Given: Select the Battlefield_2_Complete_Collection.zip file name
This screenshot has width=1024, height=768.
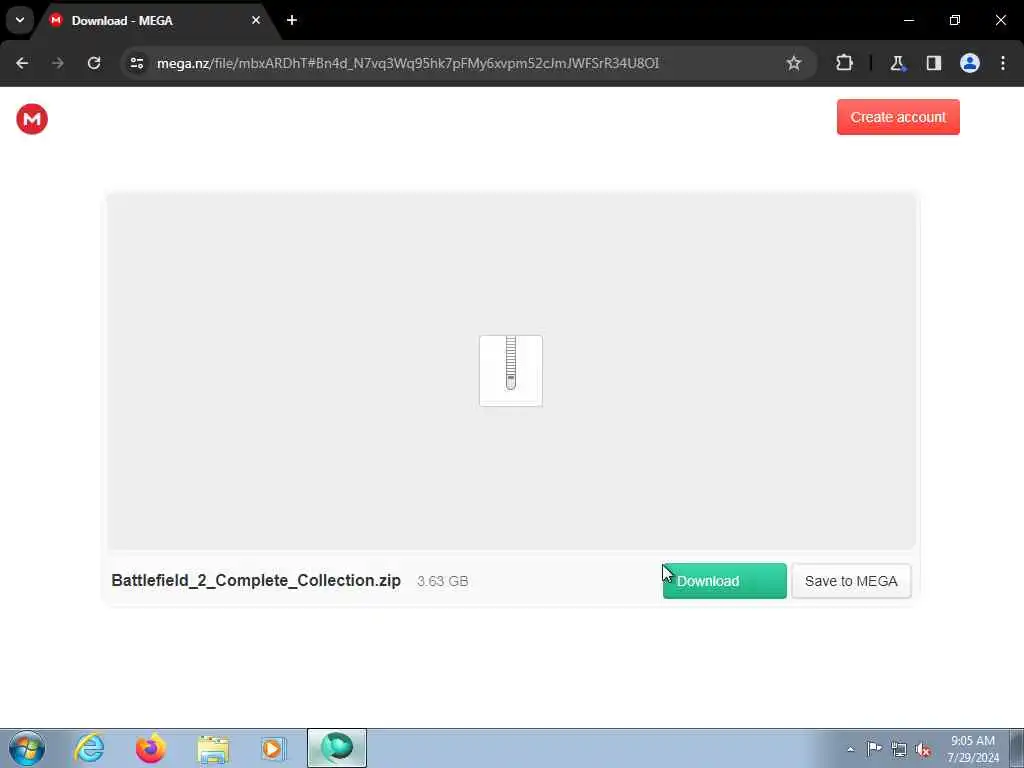Looking at the screenshot, I should tap(256, 581).
